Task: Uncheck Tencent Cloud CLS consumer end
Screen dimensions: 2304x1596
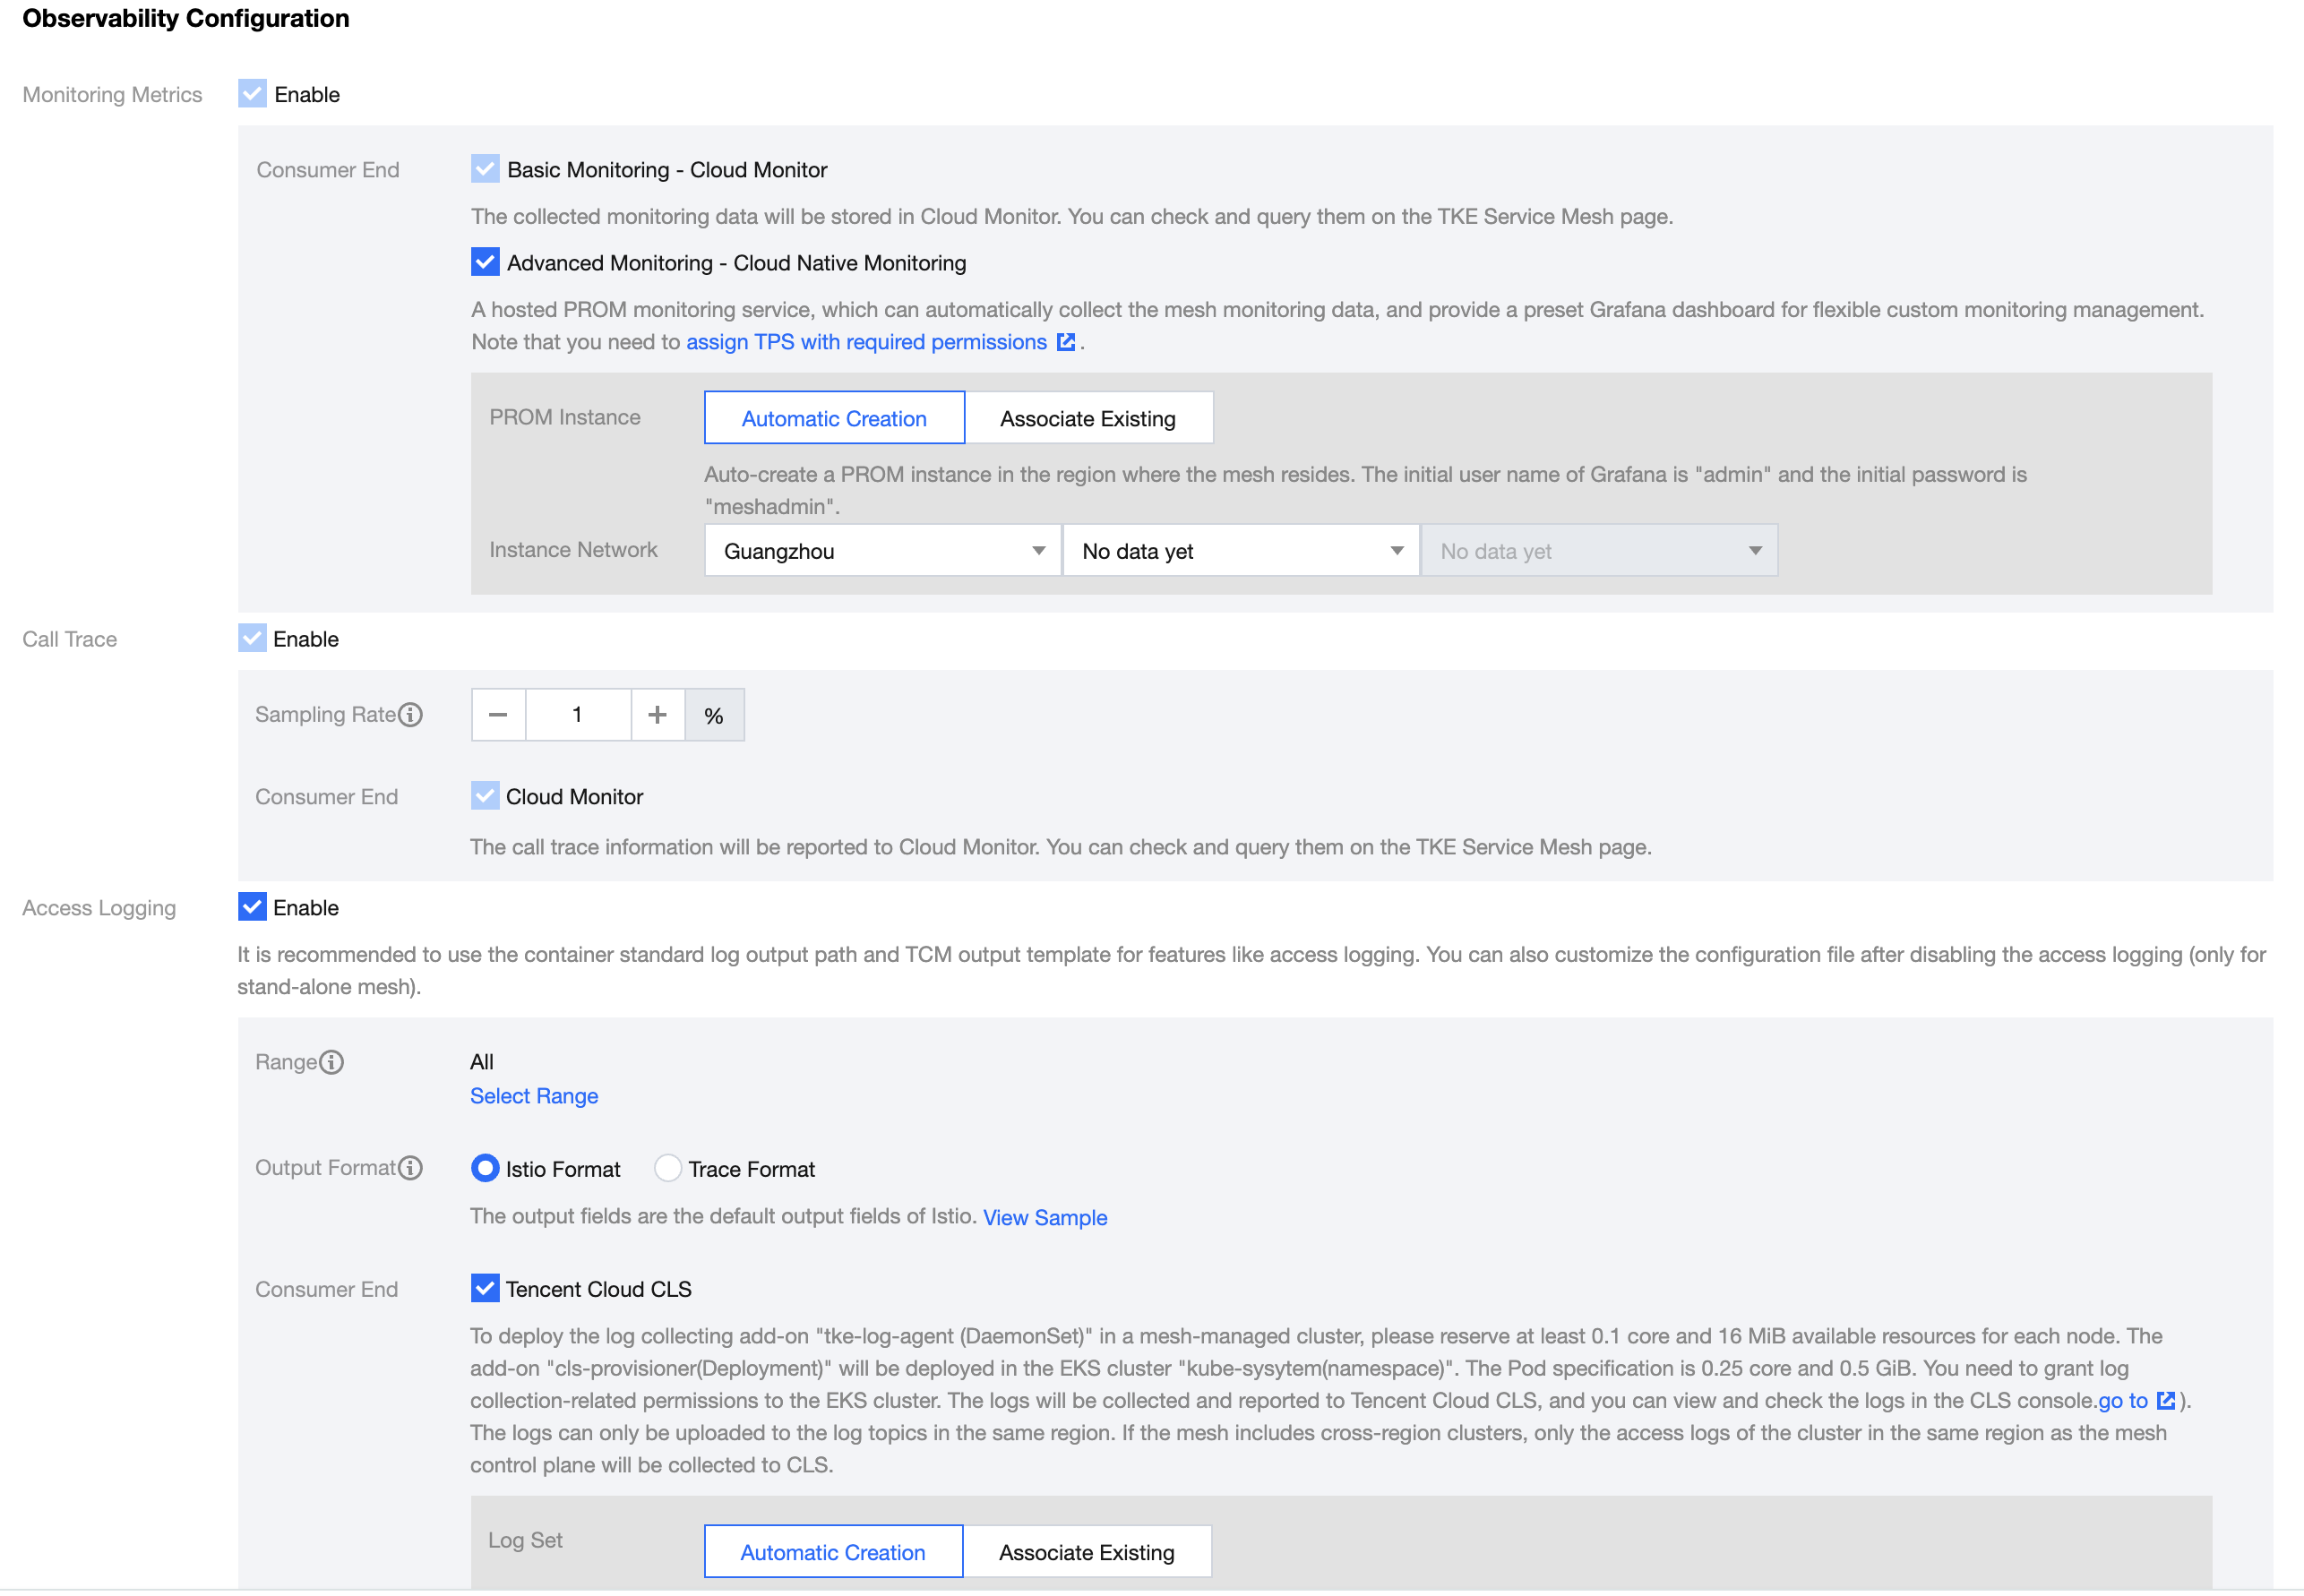Action: click(x=485, y=1289)
